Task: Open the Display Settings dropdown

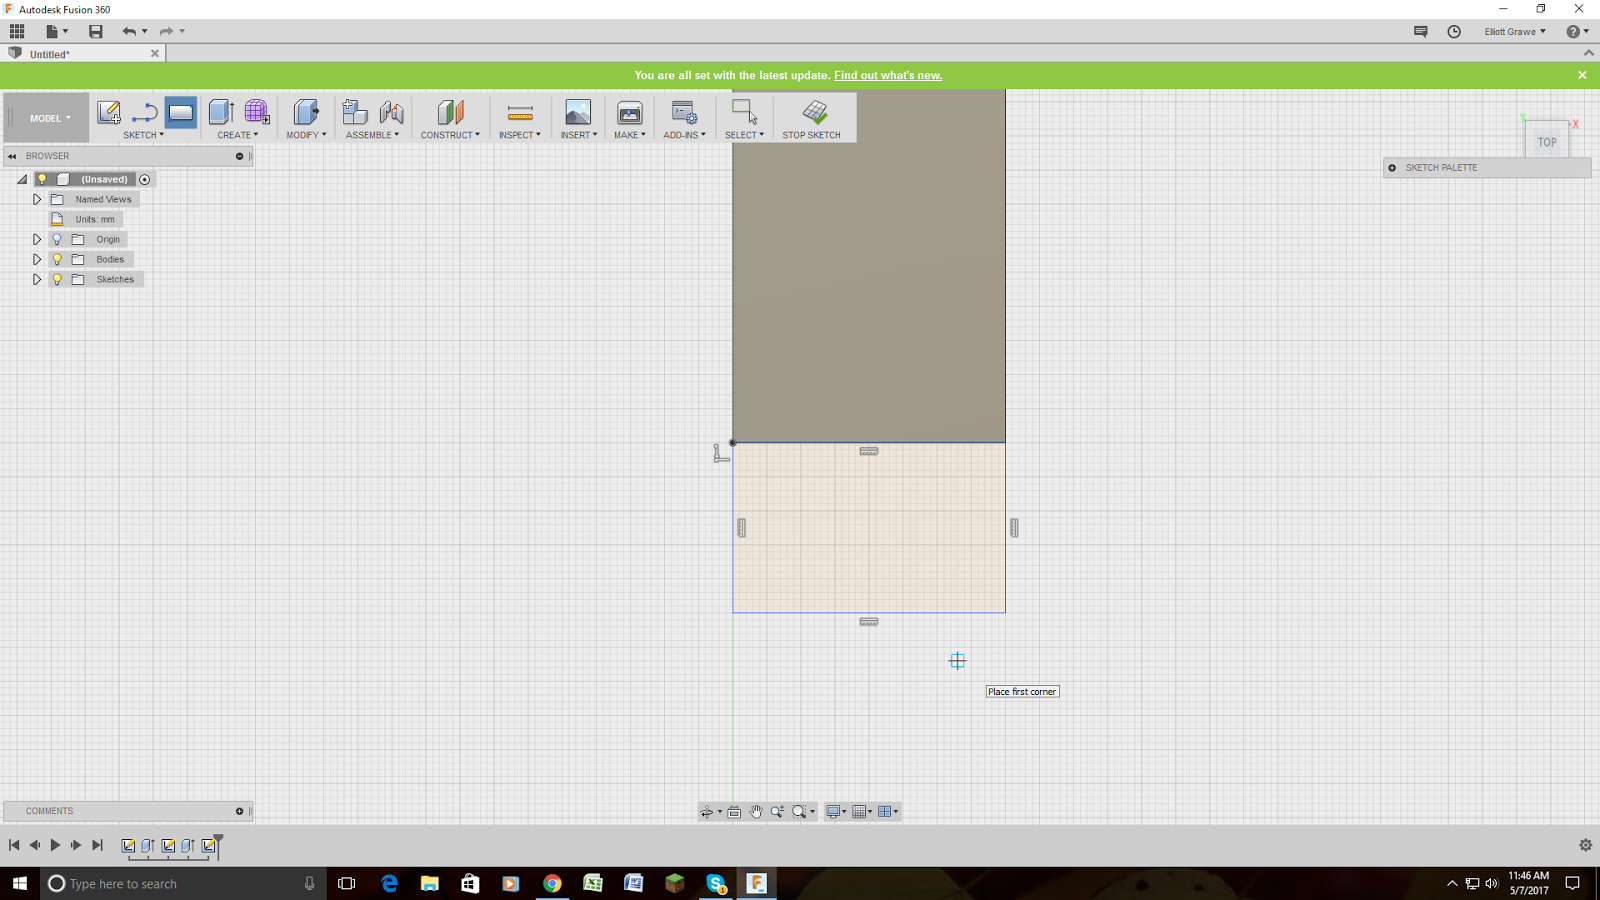Action: pos(836,812)
